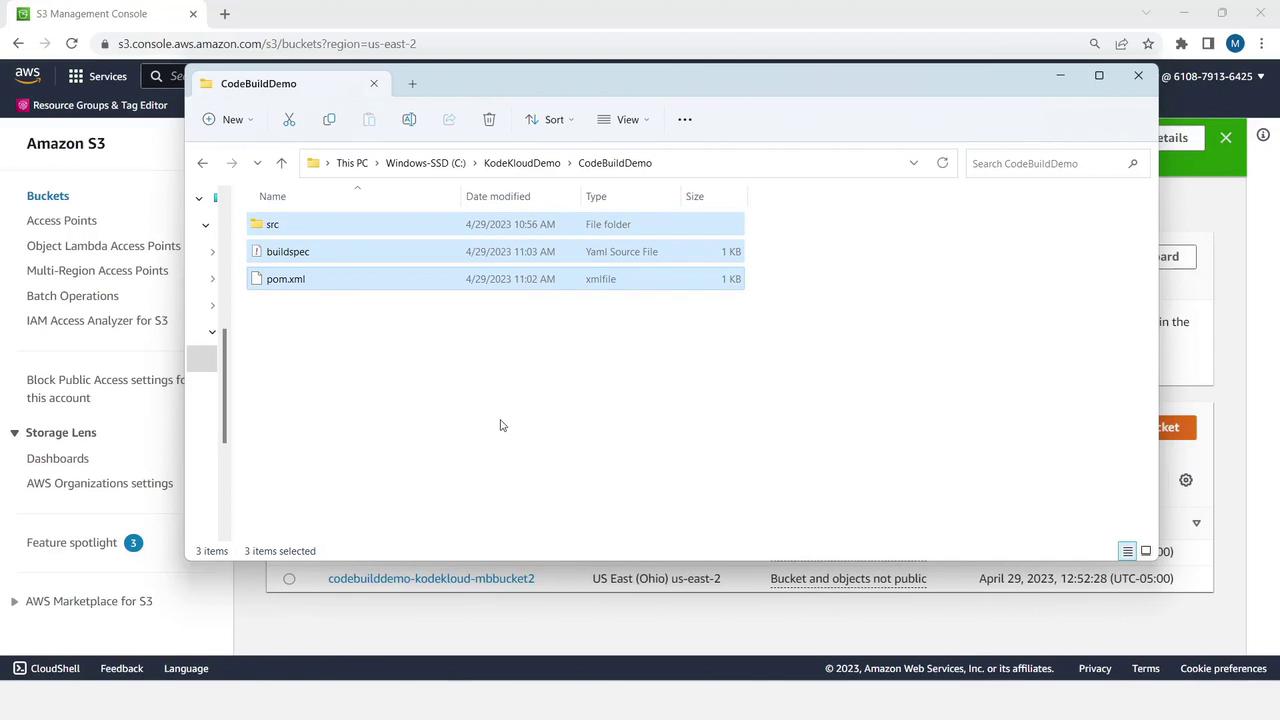
Task: Refresh the CodeBuildDemo folder view
Action: click(942, 163)
